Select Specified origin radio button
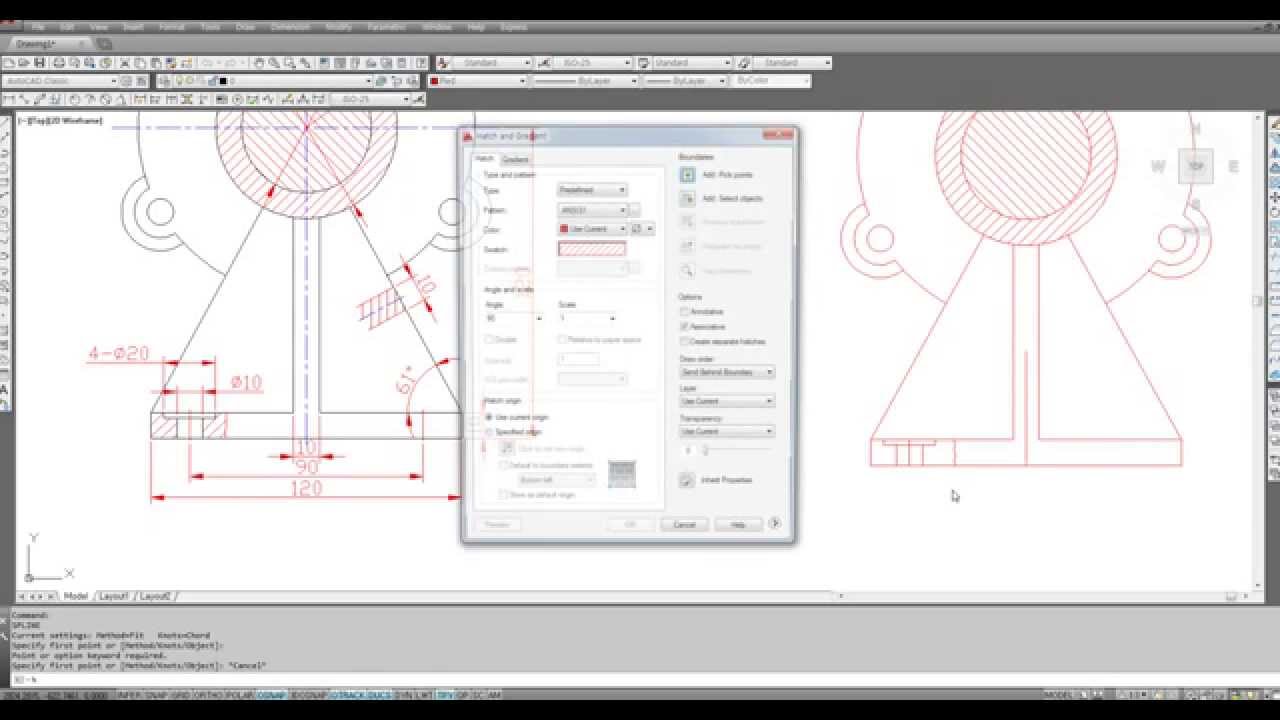Viewport: 1280px width, 720px height. point(489,432)
